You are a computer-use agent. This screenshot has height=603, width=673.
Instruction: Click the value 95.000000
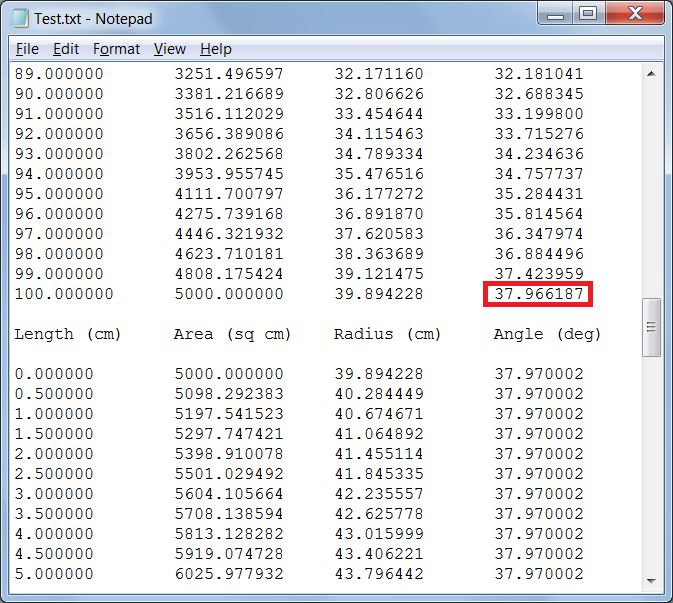point(59,194)
